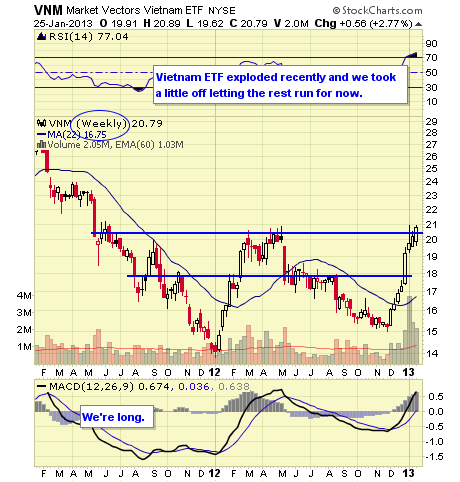Click the 13 year marker under MACD panel
Screen dimensions: 460x482
point(408,473)
